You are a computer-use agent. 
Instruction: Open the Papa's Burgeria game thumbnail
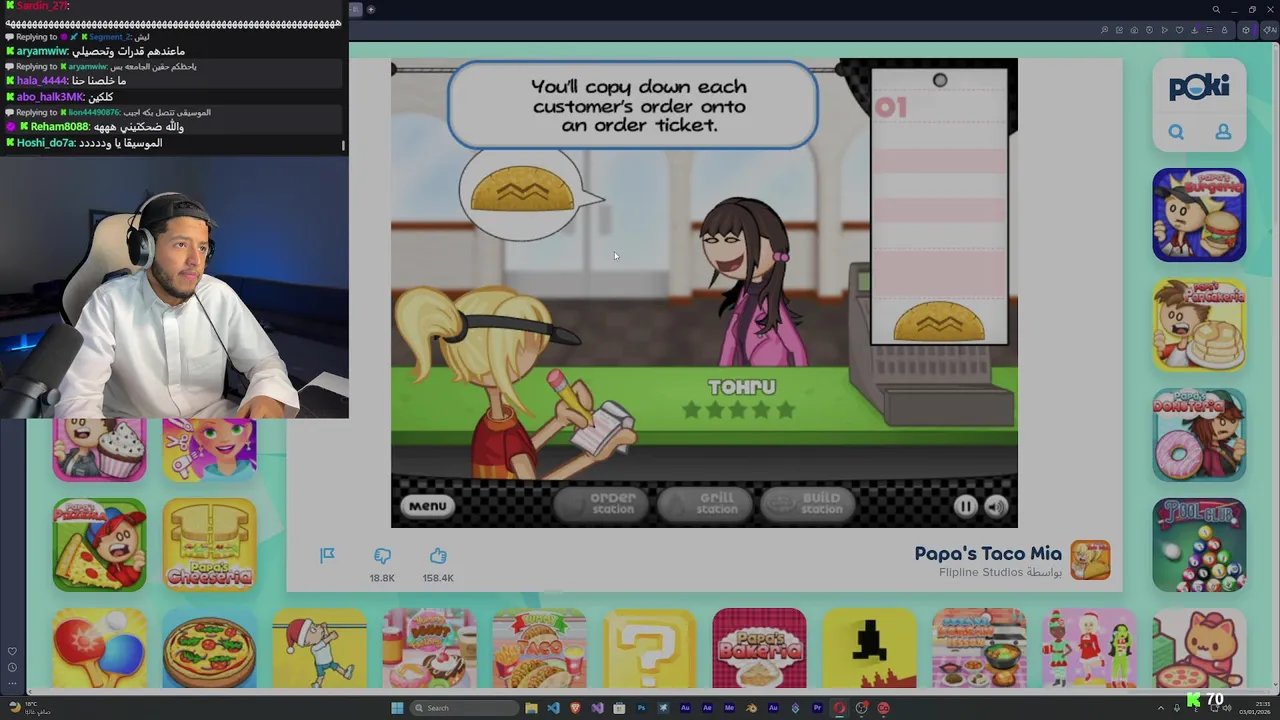1199,215
